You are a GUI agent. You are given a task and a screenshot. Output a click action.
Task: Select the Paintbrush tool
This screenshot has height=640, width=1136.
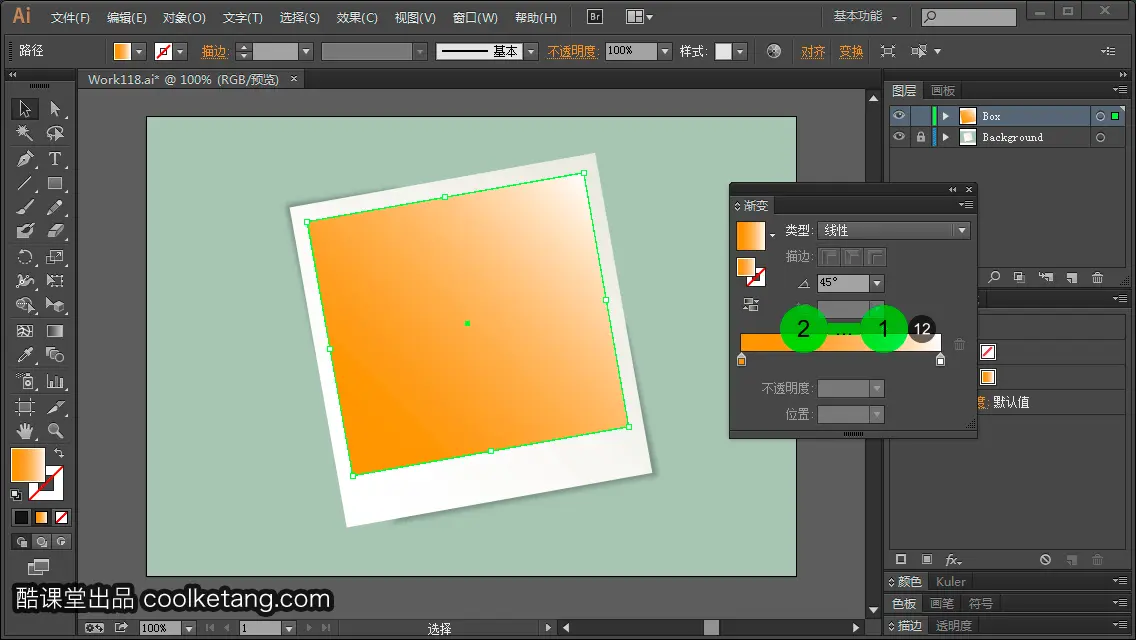25,207
